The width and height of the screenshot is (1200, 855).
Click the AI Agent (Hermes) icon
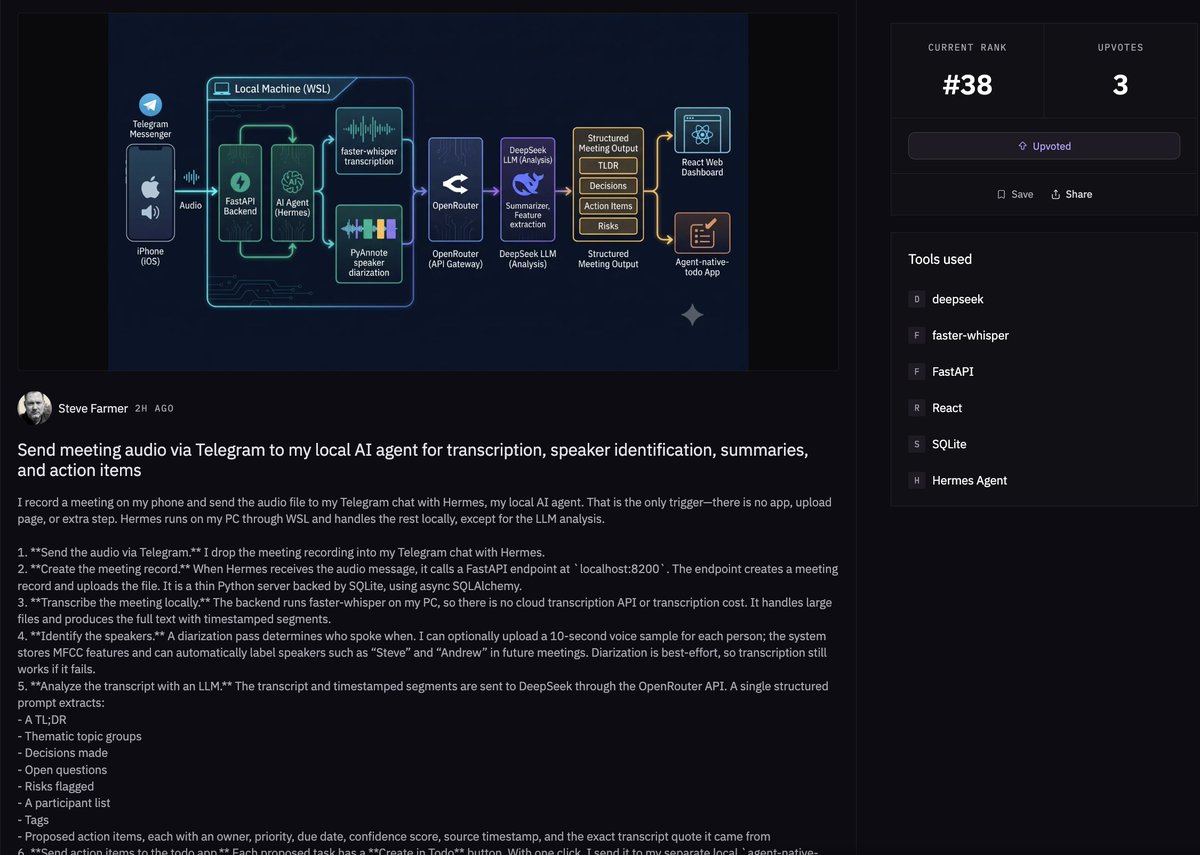292,182
